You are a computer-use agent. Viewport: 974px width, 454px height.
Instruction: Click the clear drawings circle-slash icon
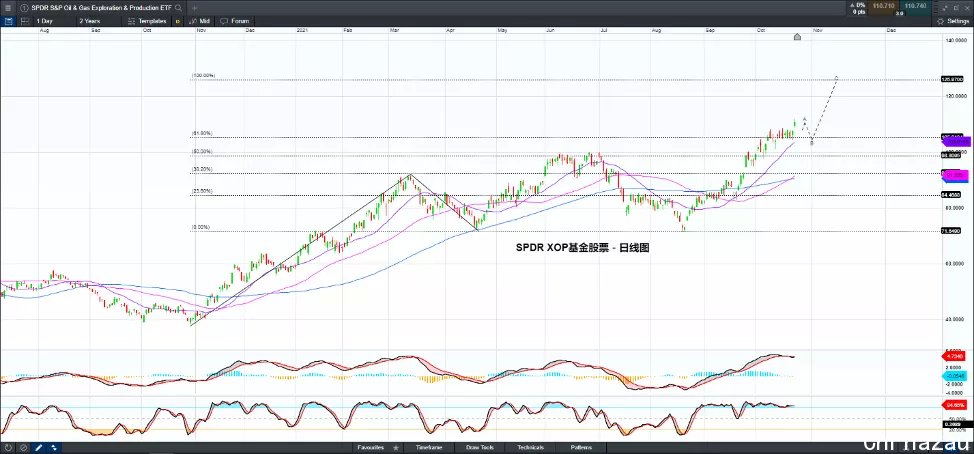[23, 447]
